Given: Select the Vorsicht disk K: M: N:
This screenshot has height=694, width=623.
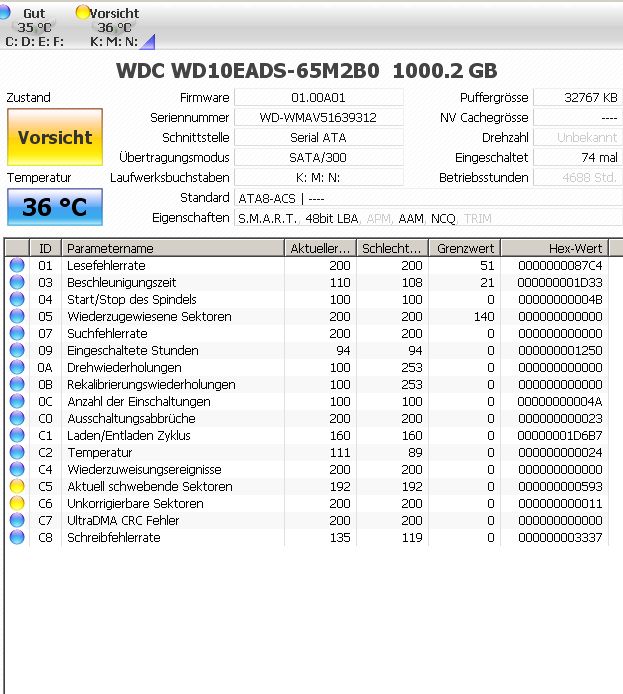Looking at the screenshot, I should coord(114,27).
